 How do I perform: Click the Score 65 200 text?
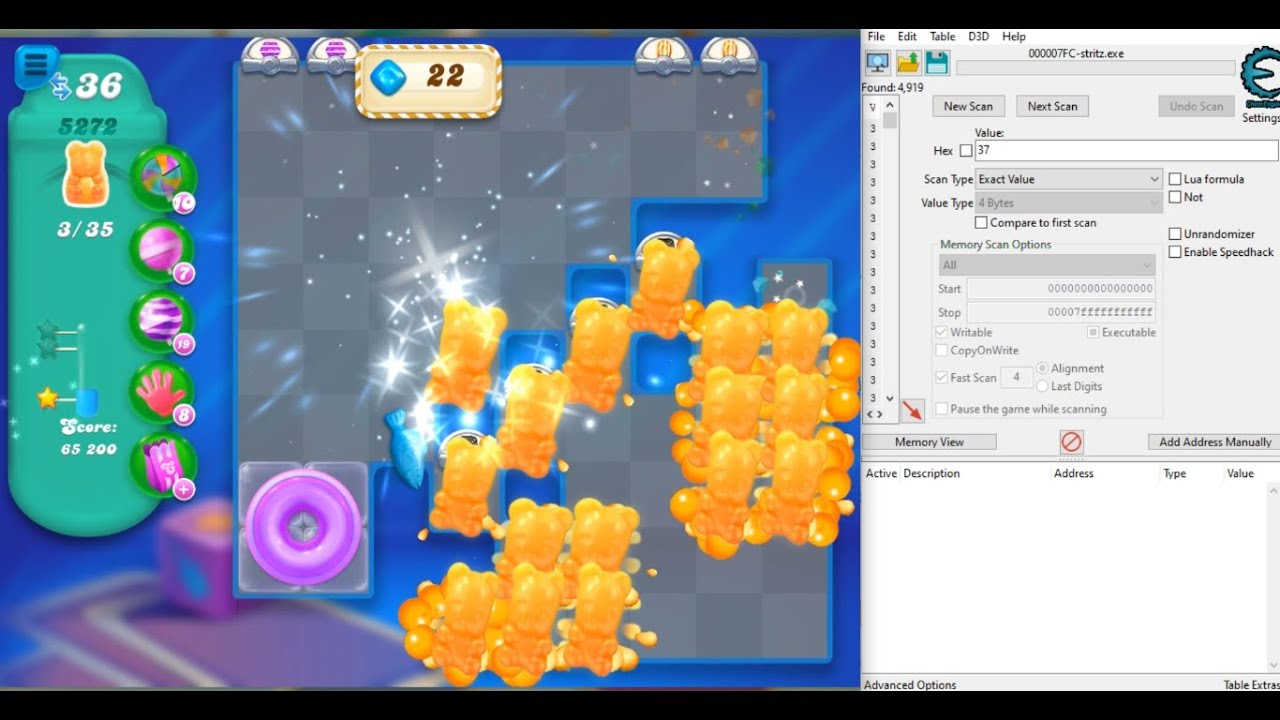[88, 438]
